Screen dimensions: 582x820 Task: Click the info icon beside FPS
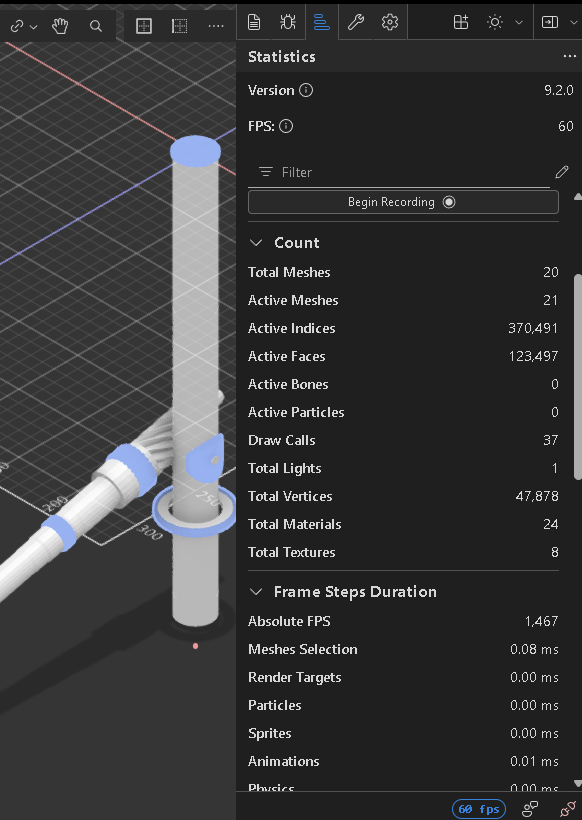[x=286, y=126]
